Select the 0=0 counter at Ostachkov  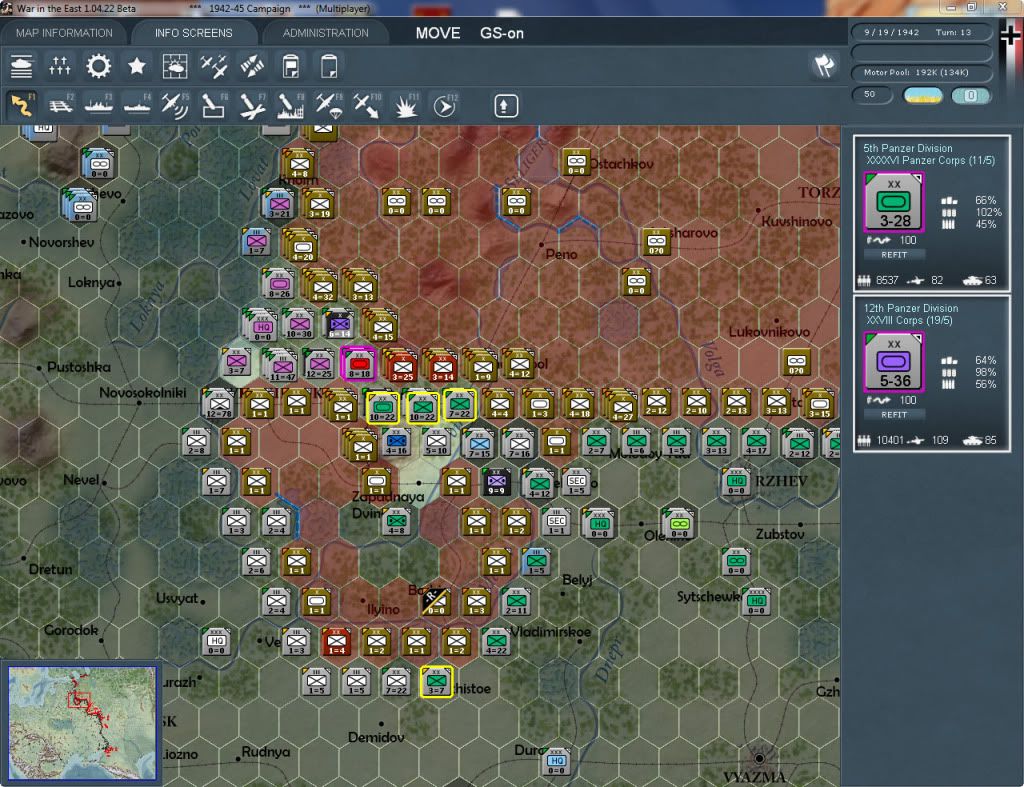[x=576, y=162]
